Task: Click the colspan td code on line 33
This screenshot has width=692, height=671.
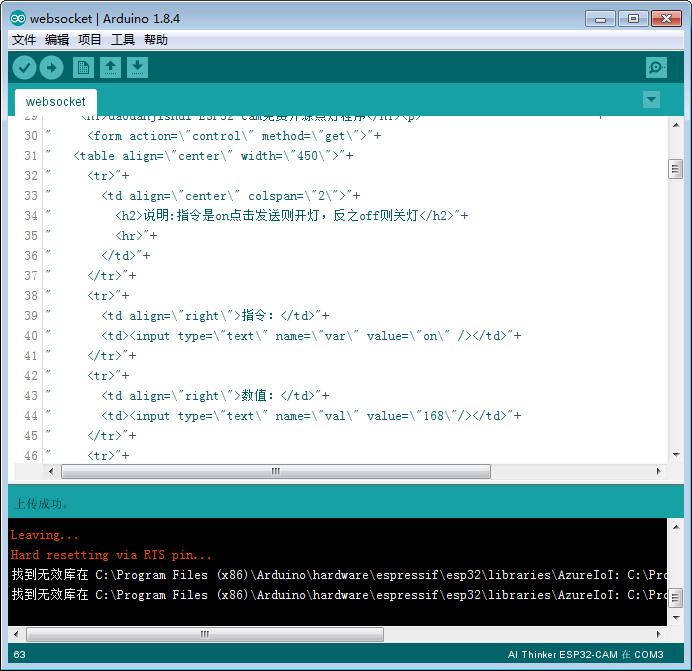Action: [231, 196]
